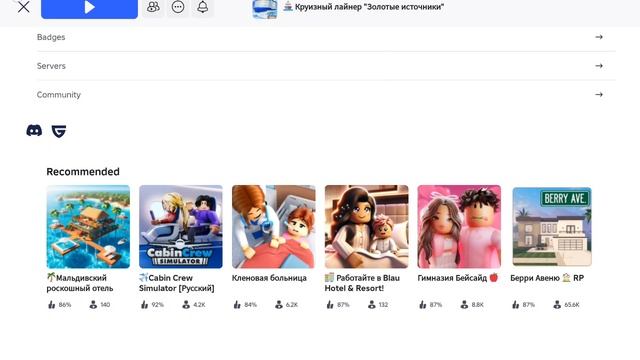This screenshot has width=640, height=360.
Task: Click thumbs-up icon under Гимназия Бейсайд
Action: [423, 304]
